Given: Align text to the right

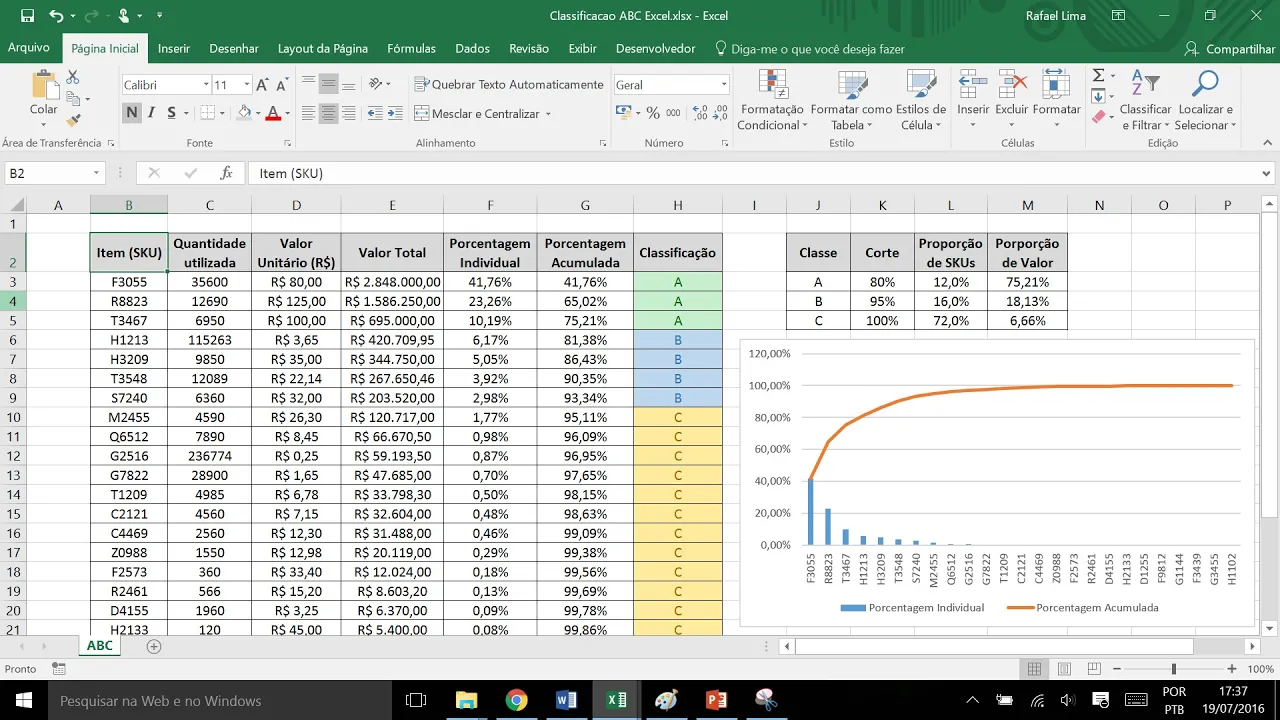Looking at the screenshot, I should pos(349,114).
